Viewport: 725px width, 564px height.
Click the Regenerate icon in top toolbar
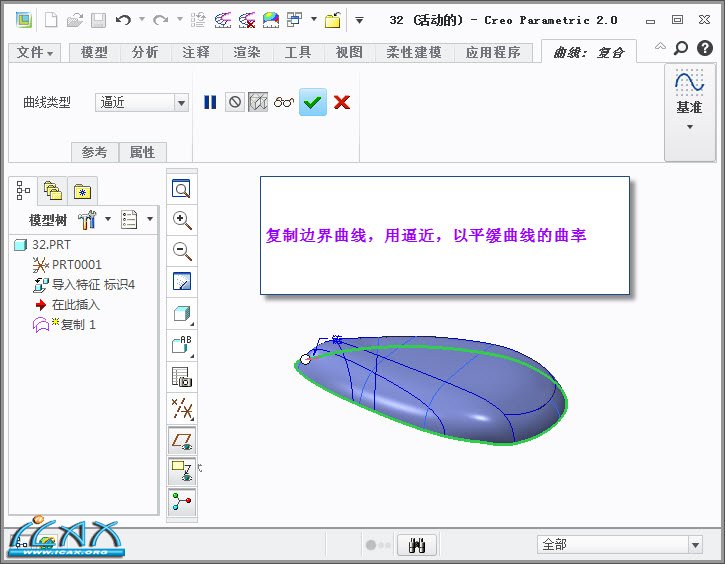(198, 20)
